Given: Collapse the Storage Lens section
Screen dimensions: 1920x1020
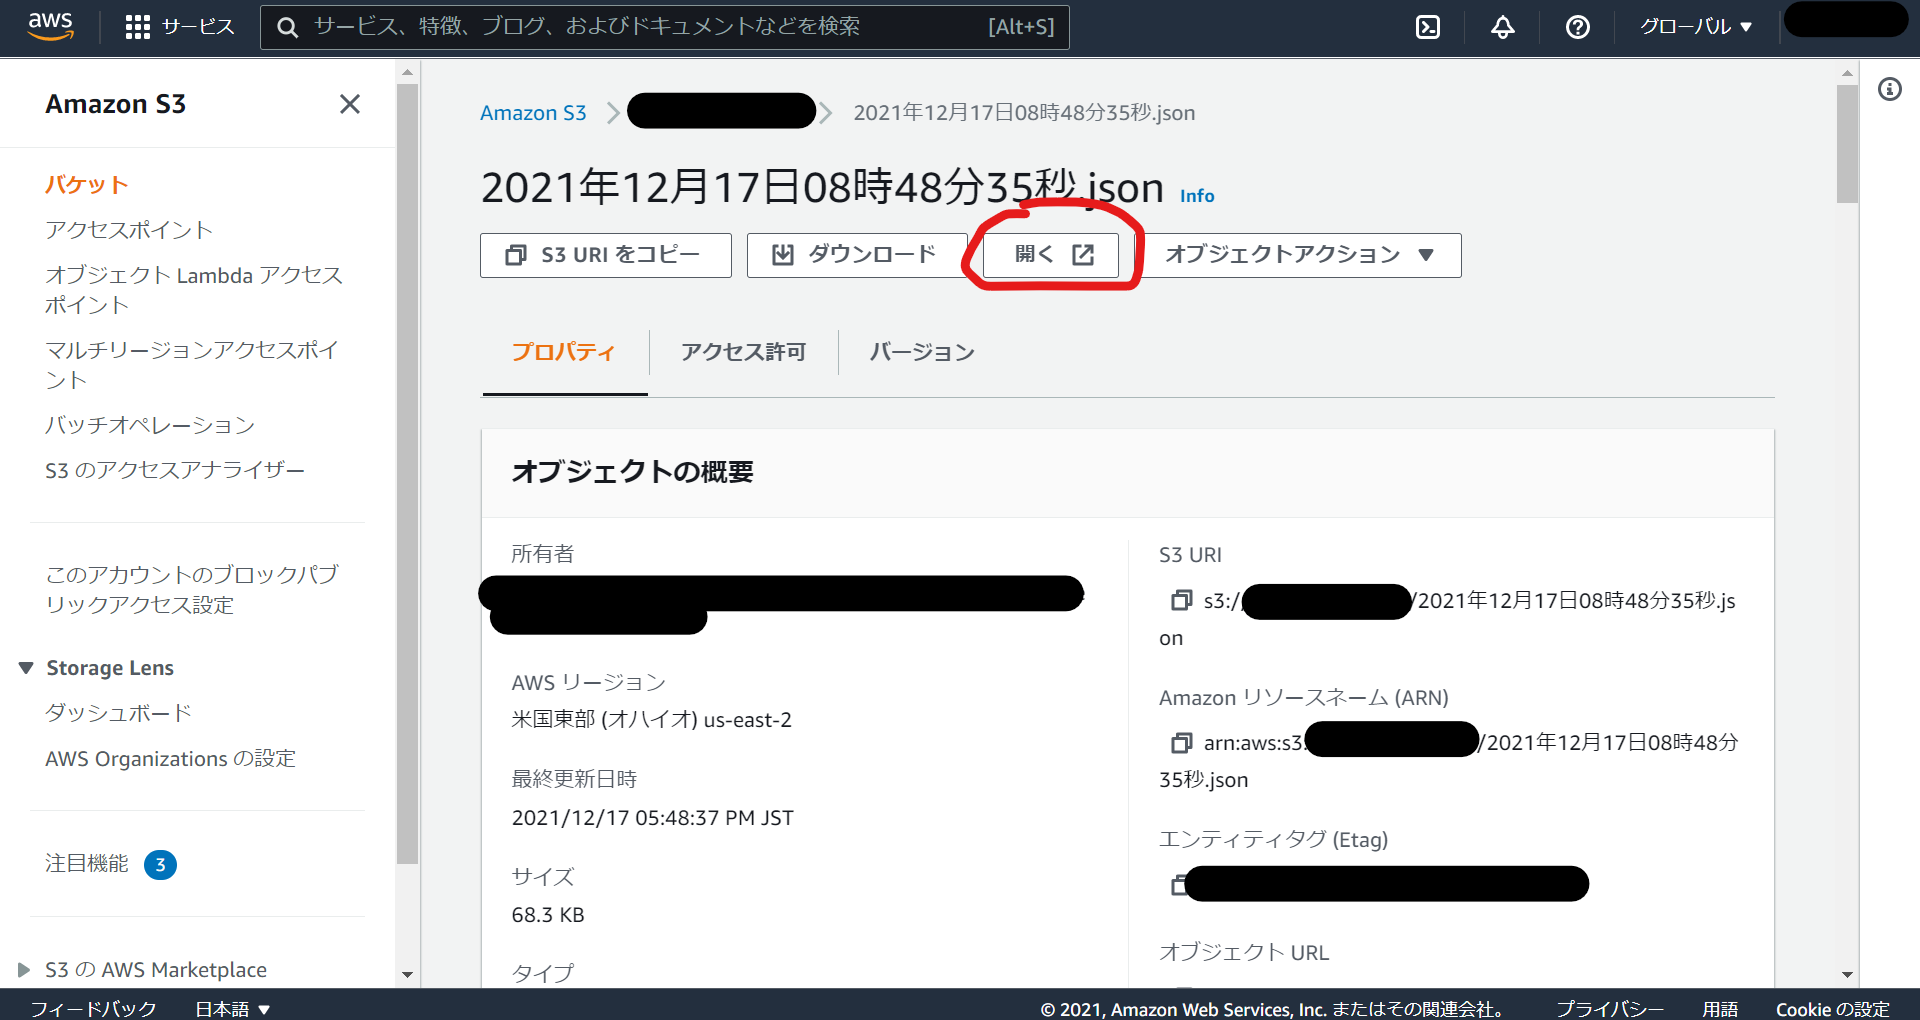Looking at the screenshot, I should click(24, 667).
